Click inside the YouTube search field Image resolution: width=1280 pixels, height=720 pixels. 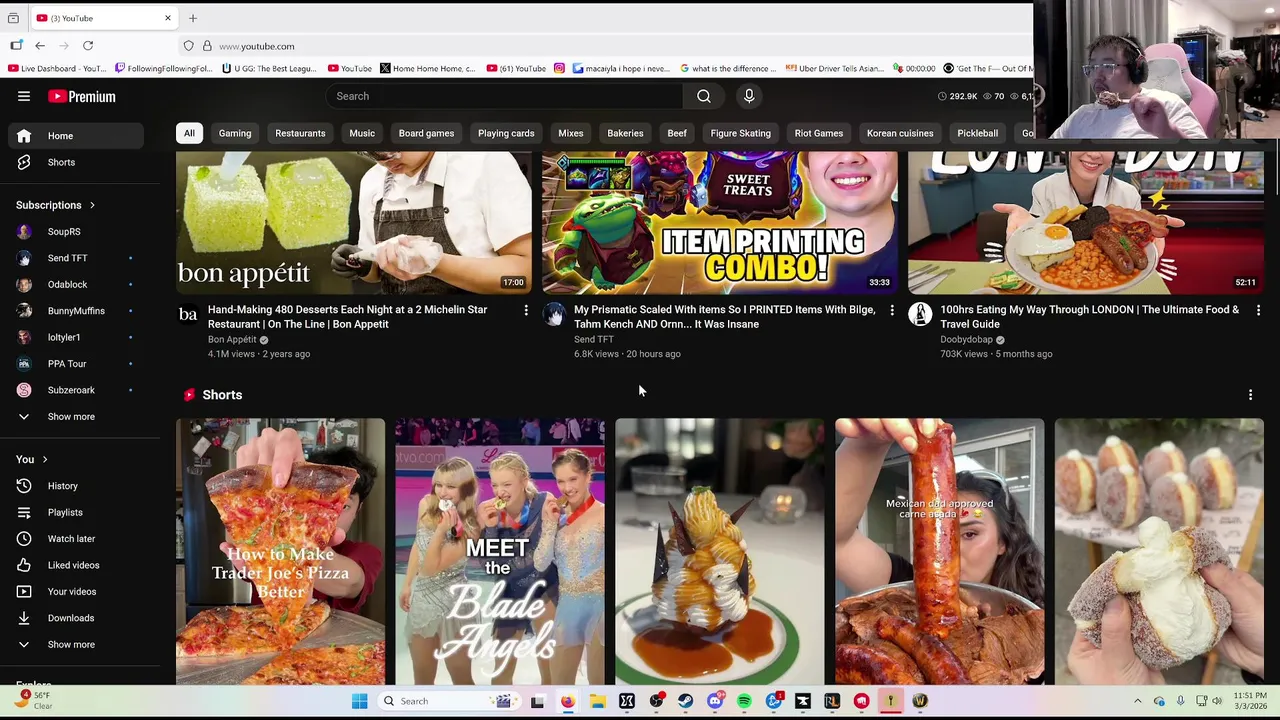tap(505, 96)
